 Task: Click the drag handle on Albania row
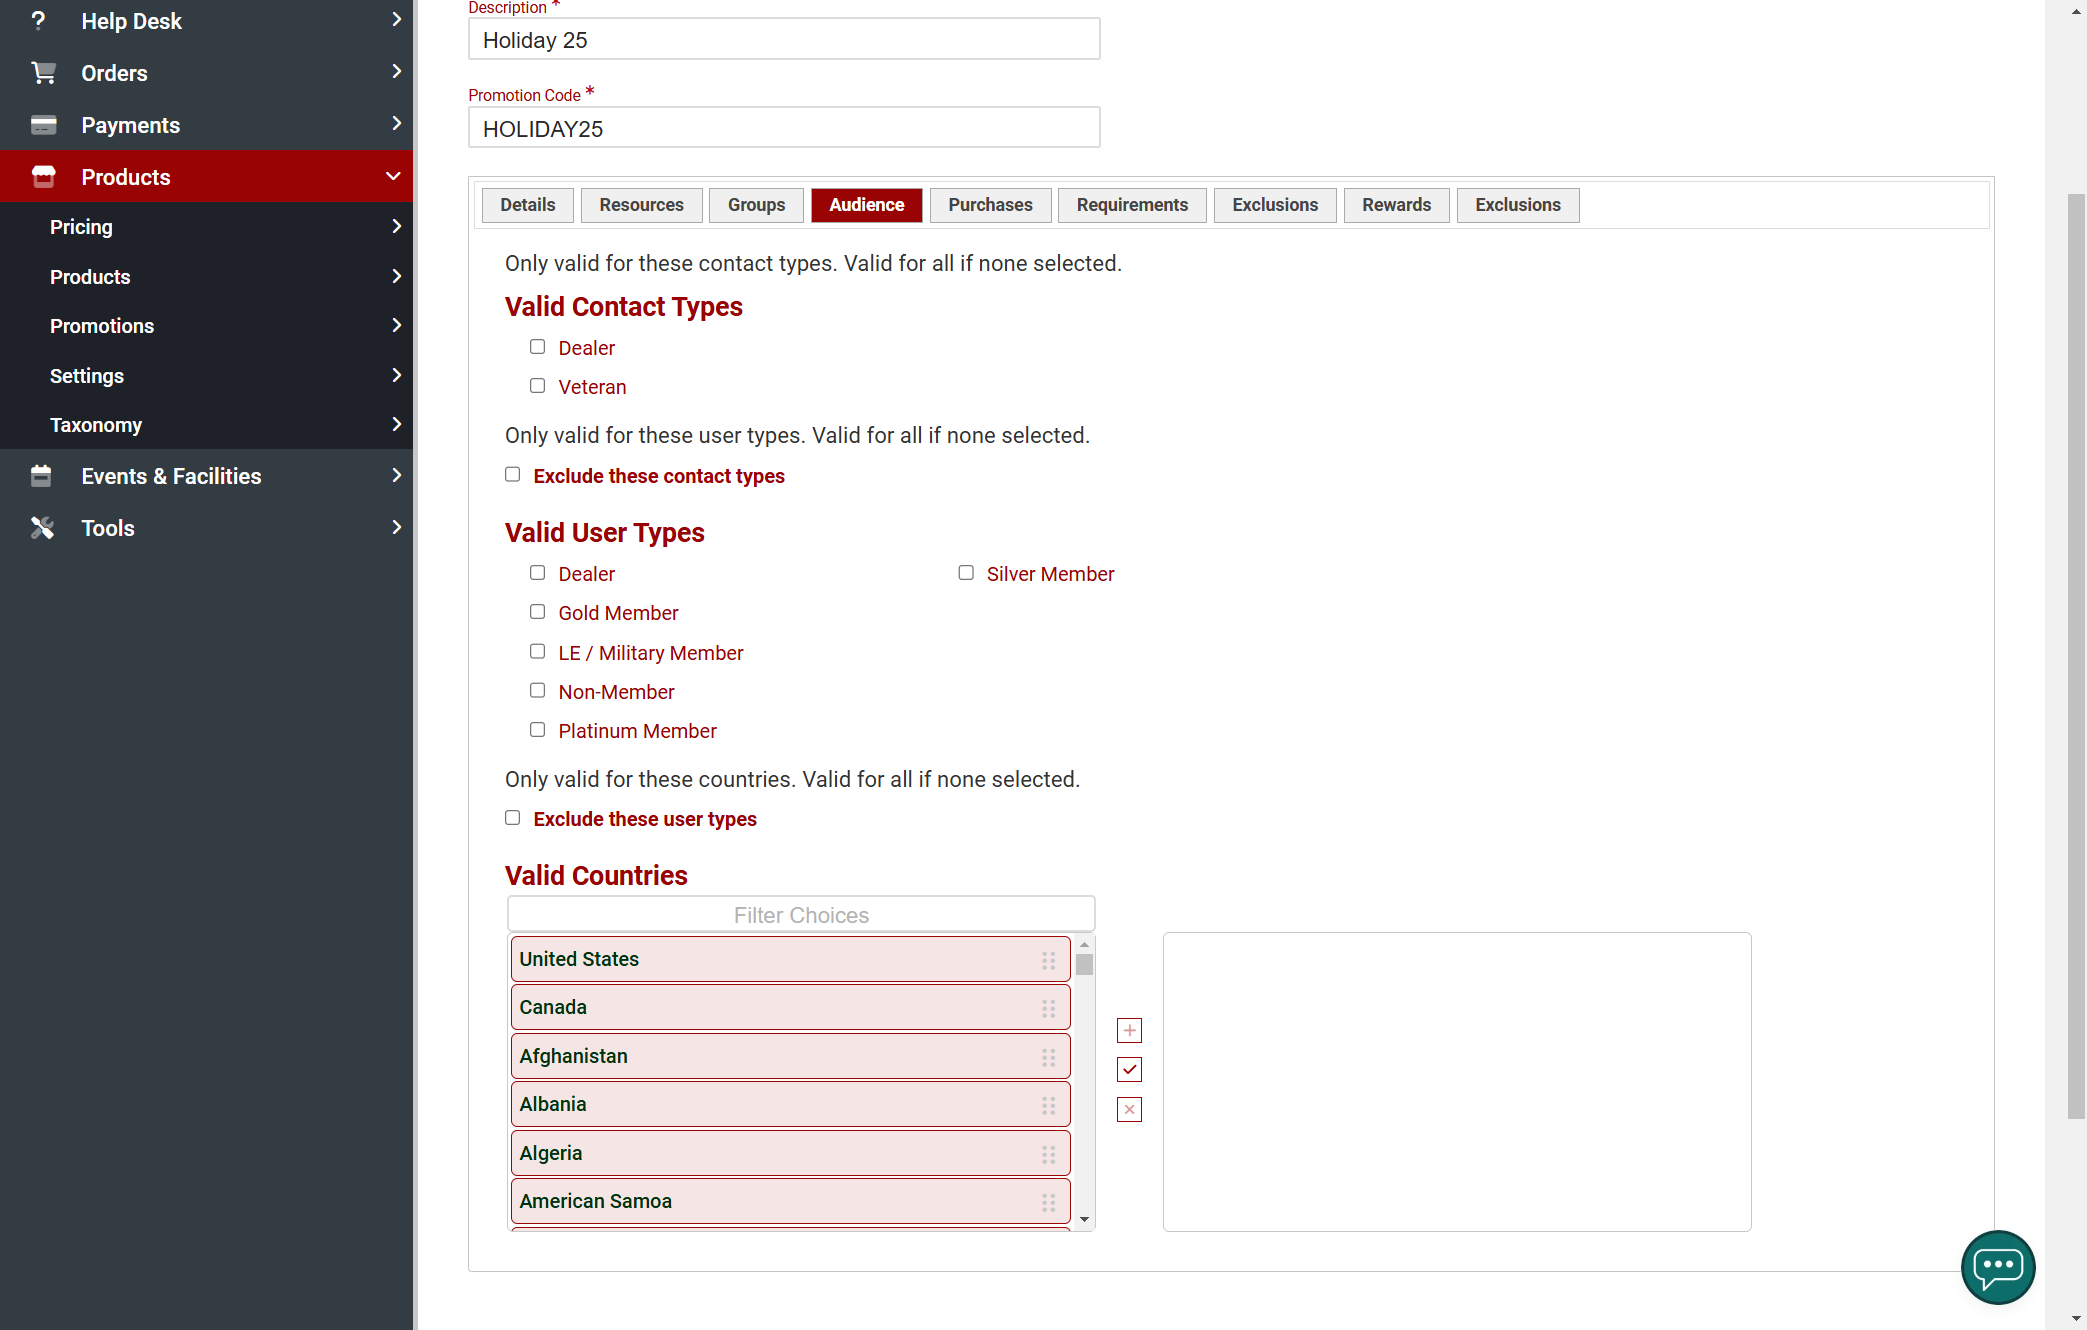pos(1048,1105)
